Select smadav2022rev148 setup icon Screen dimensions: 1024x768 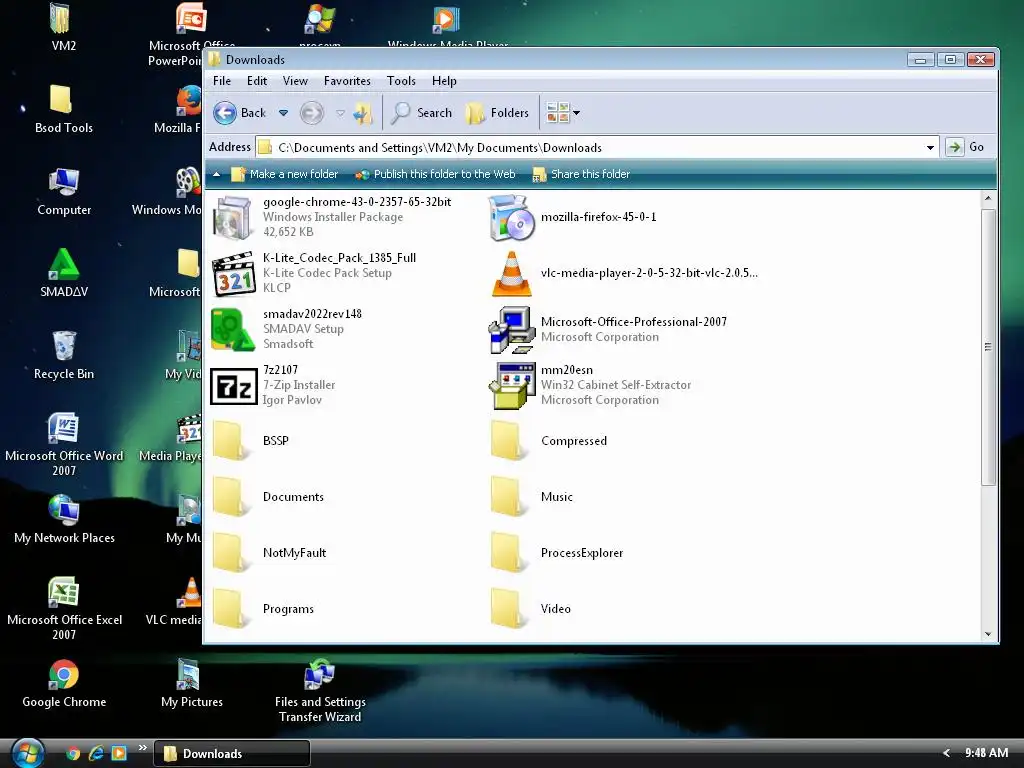pyautogui.click(x=232, y=329)
